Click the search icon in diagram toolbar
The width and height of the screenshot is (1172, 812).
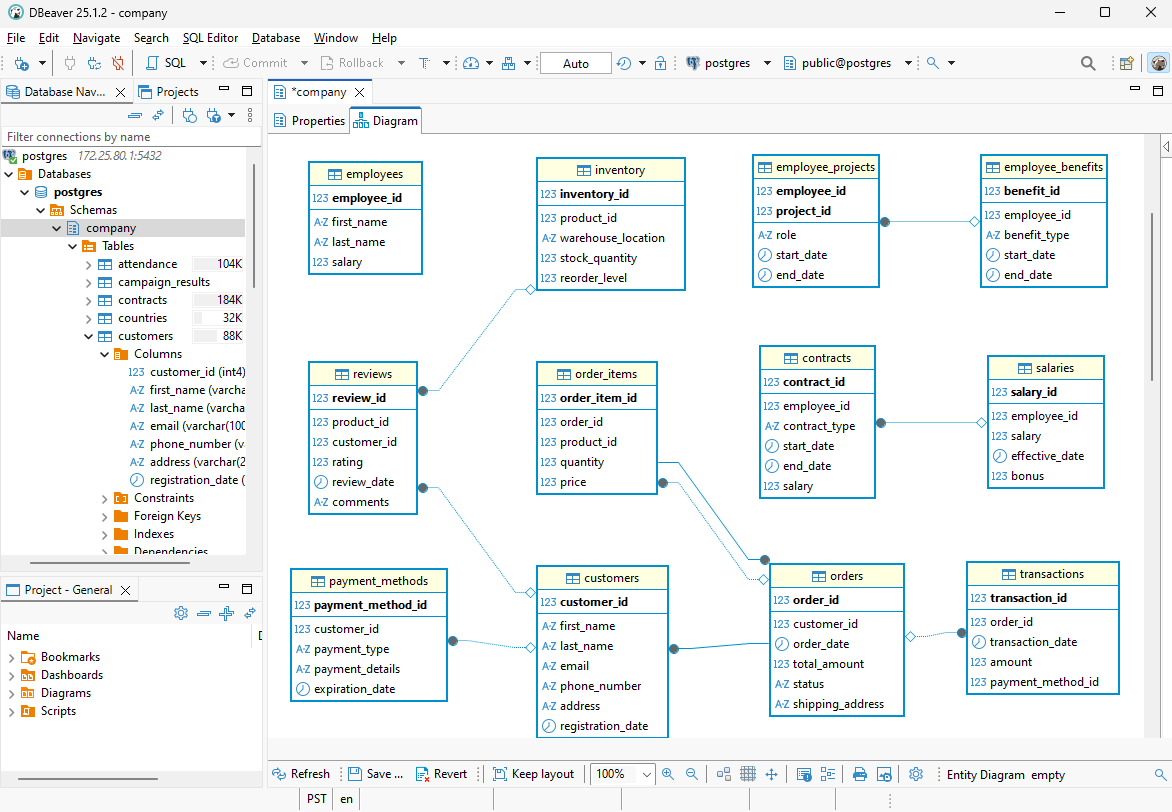tap(1160, 775)
